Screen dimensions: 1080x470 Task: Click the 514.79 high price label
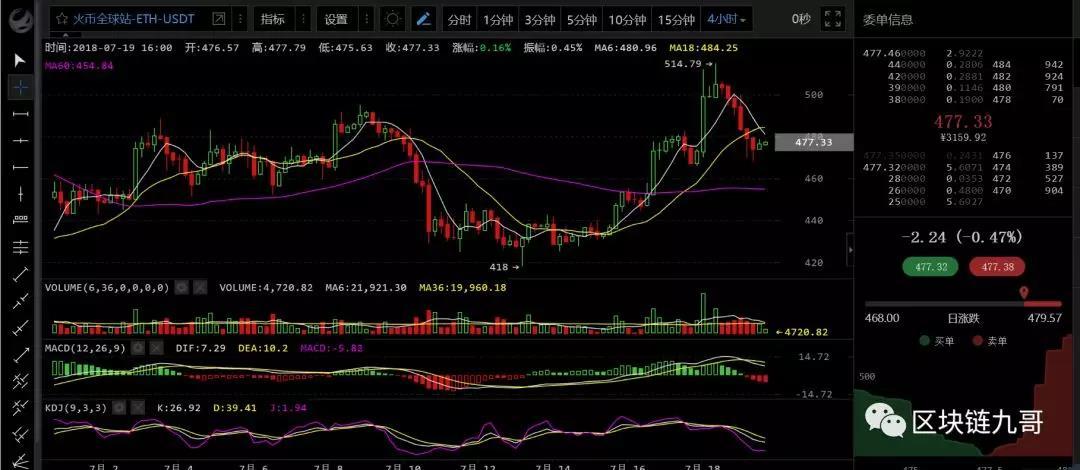click(683, 64)
